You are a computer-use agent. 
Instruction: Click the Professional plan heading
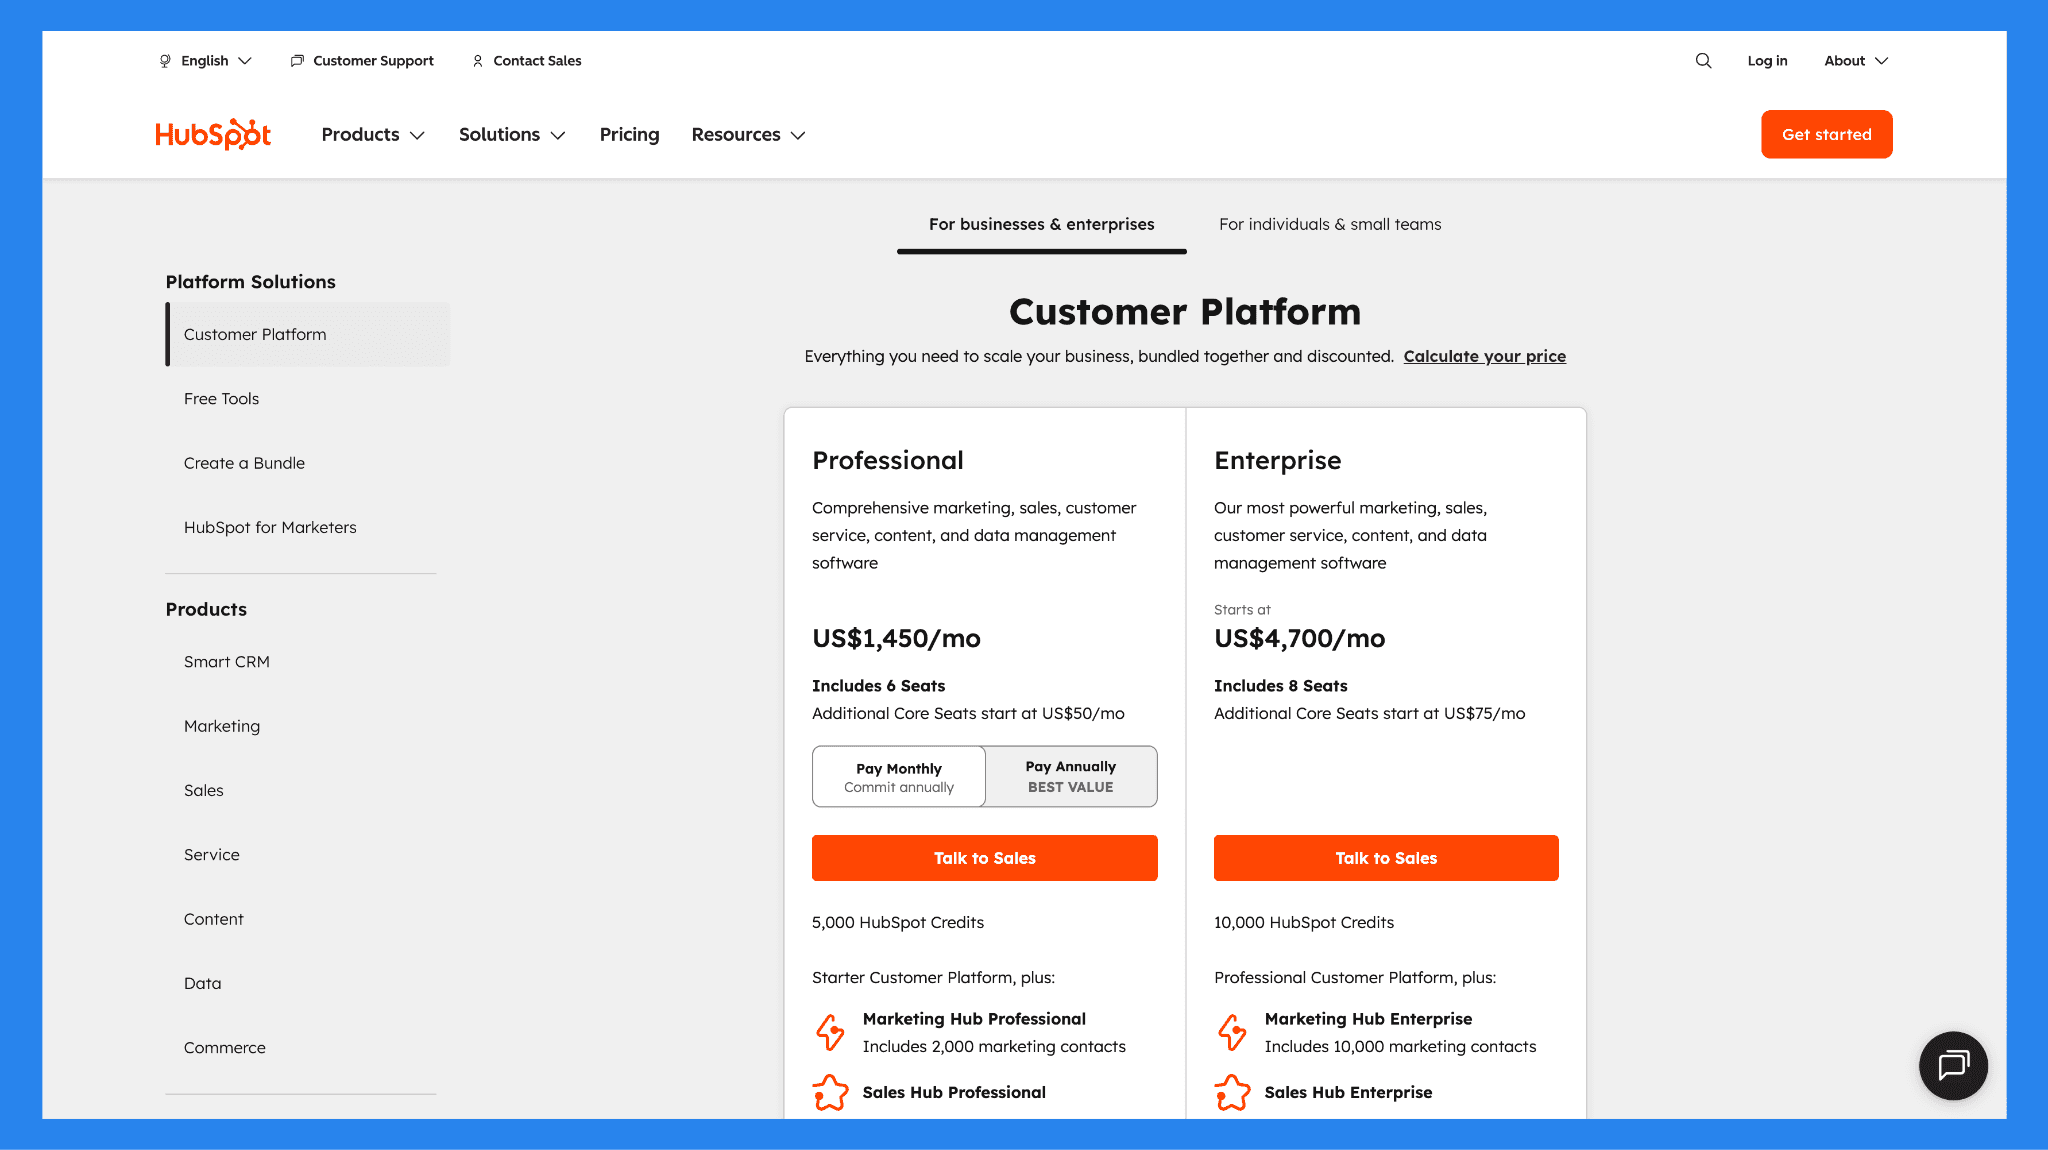coord(887,461)
